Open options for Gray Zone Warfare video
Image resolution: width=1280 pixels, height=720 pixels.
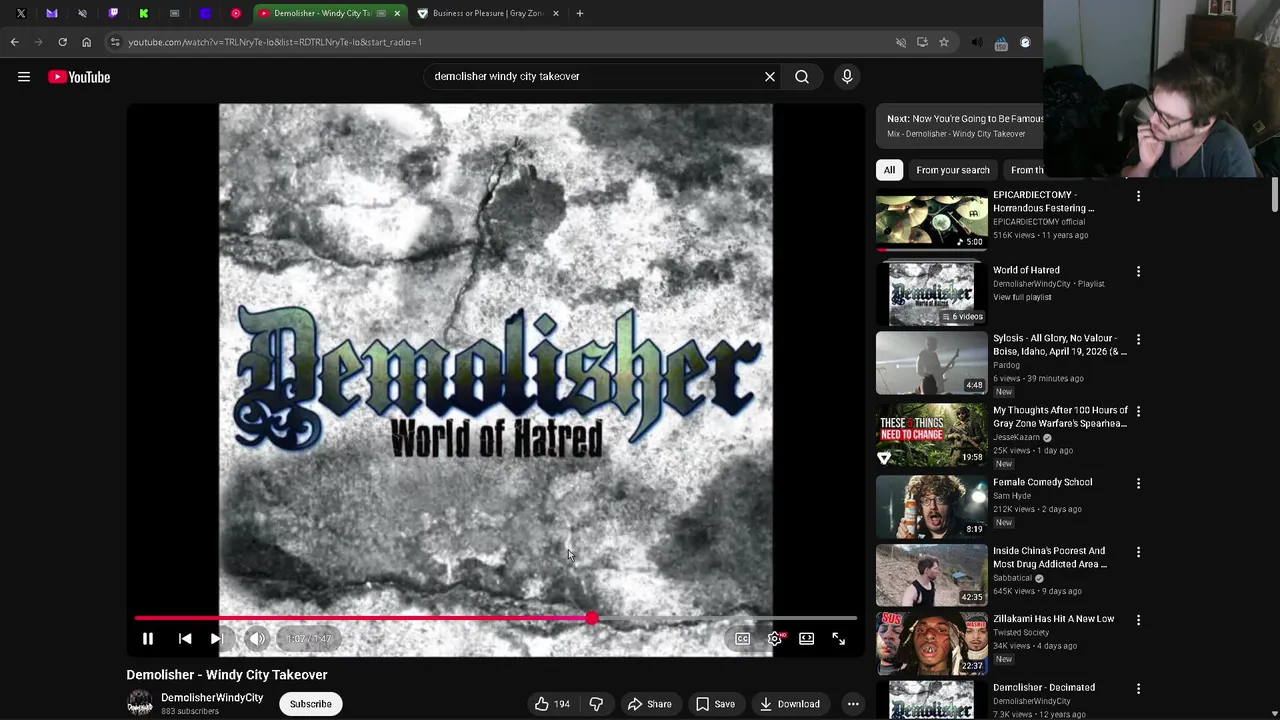(x=1138, y=411)
